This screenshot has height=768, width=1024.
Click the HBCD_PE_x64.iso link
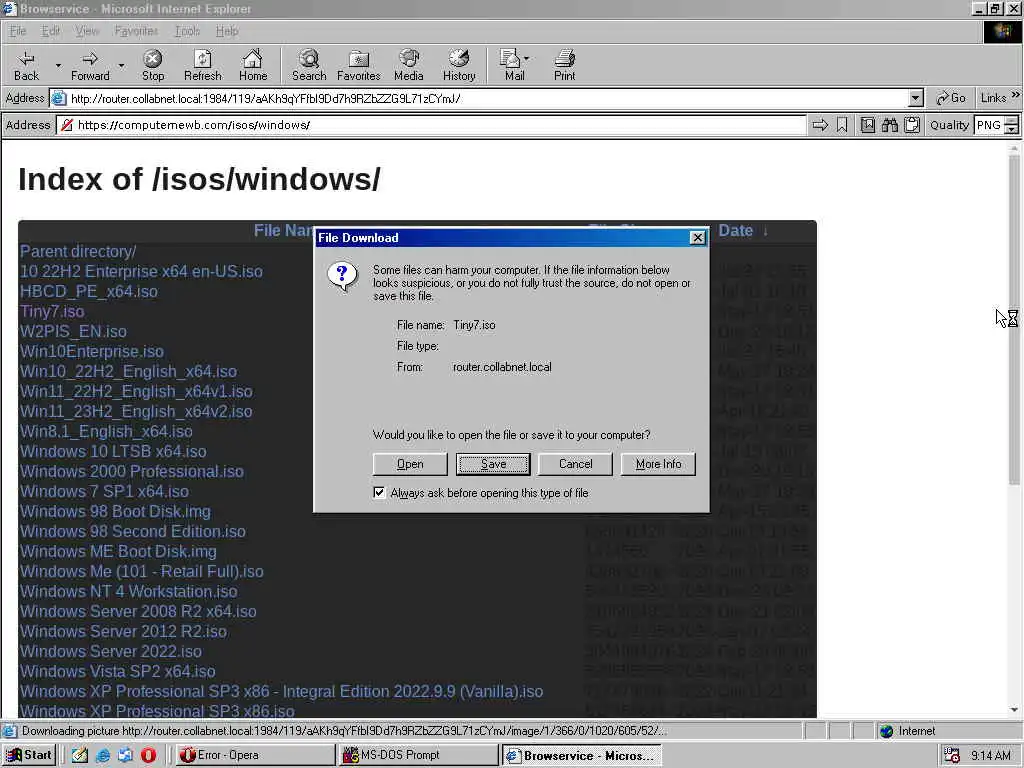89,291
